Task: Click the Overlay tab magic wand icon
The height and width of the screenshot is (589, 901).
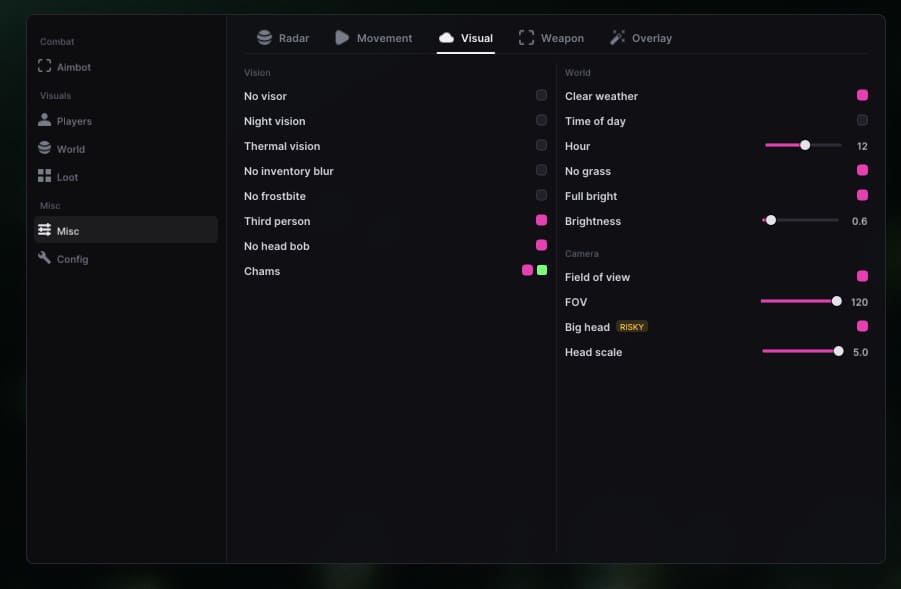Action: (x=617, y=37)
